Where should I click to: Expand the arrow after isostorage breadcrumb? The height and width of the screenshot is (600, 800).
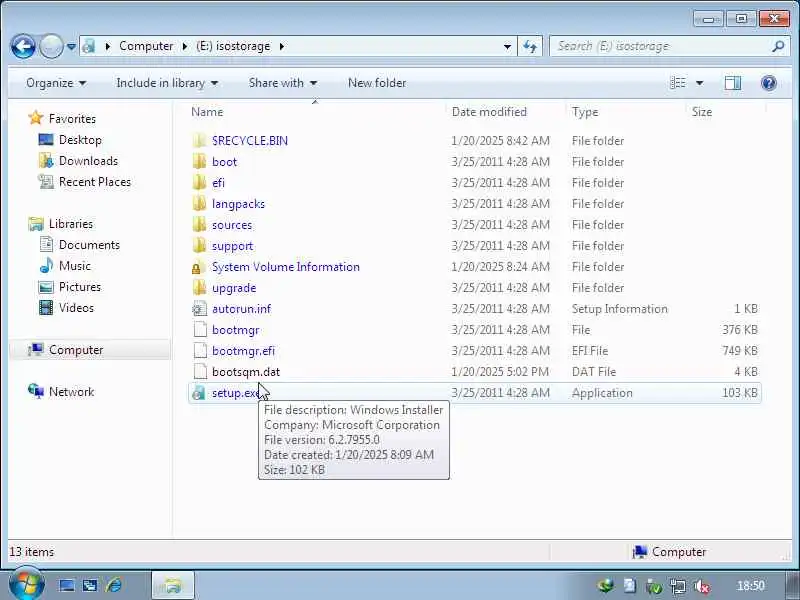click(282, 46)
